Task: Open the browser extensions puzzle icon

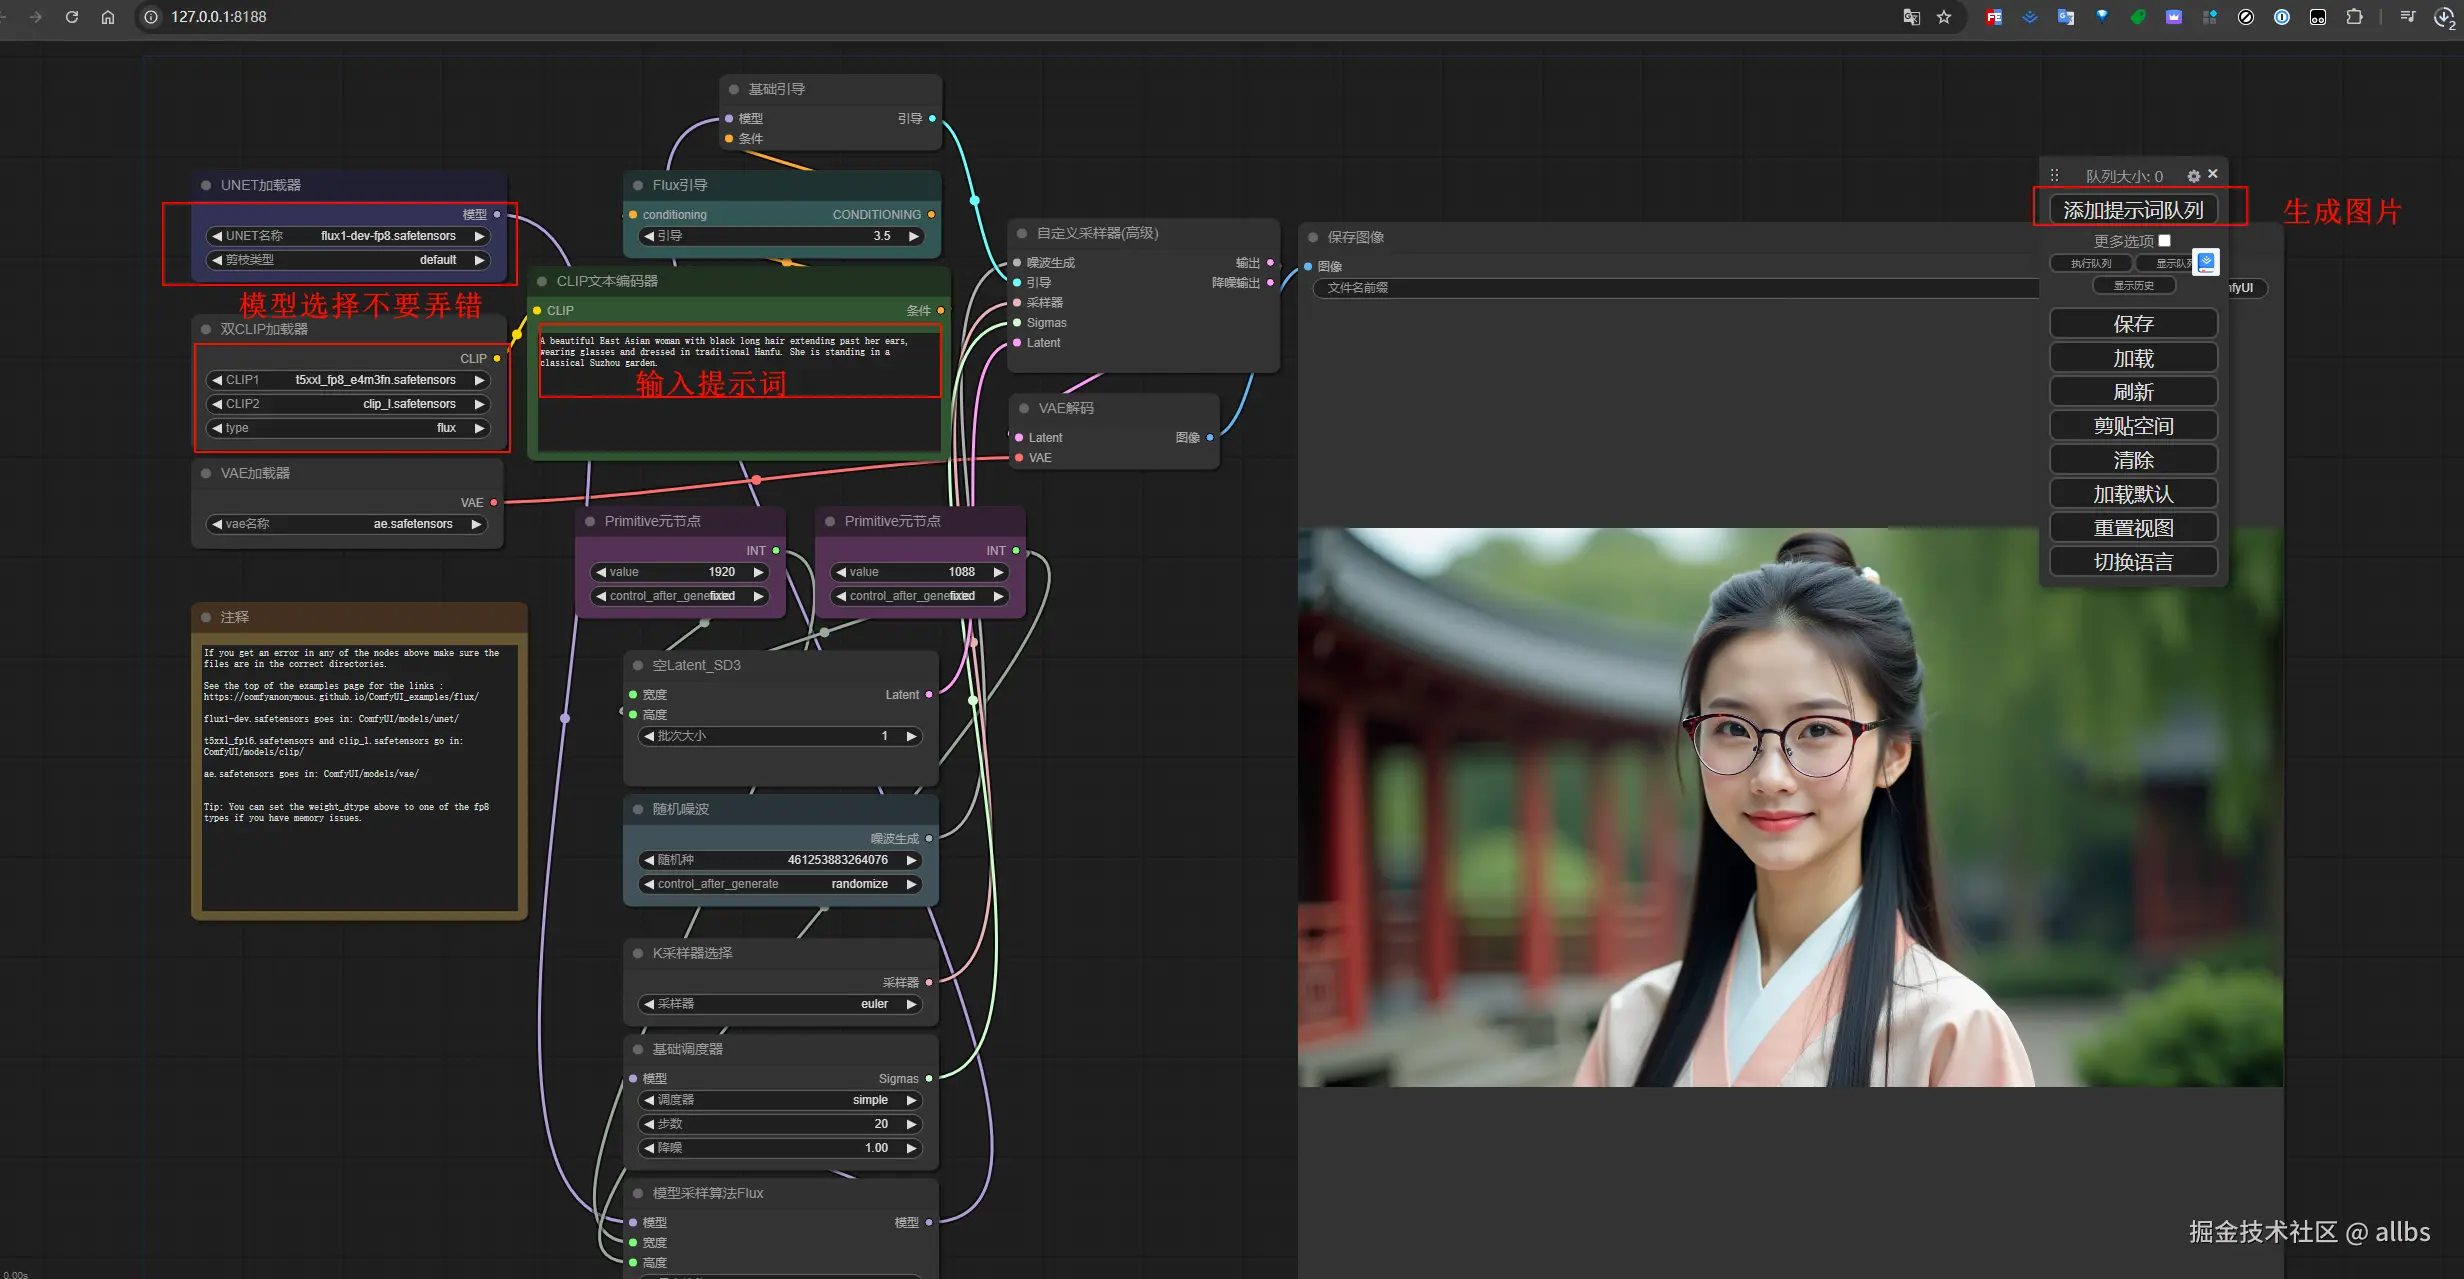Action: pyautogui.click(x=2354, y=17)
